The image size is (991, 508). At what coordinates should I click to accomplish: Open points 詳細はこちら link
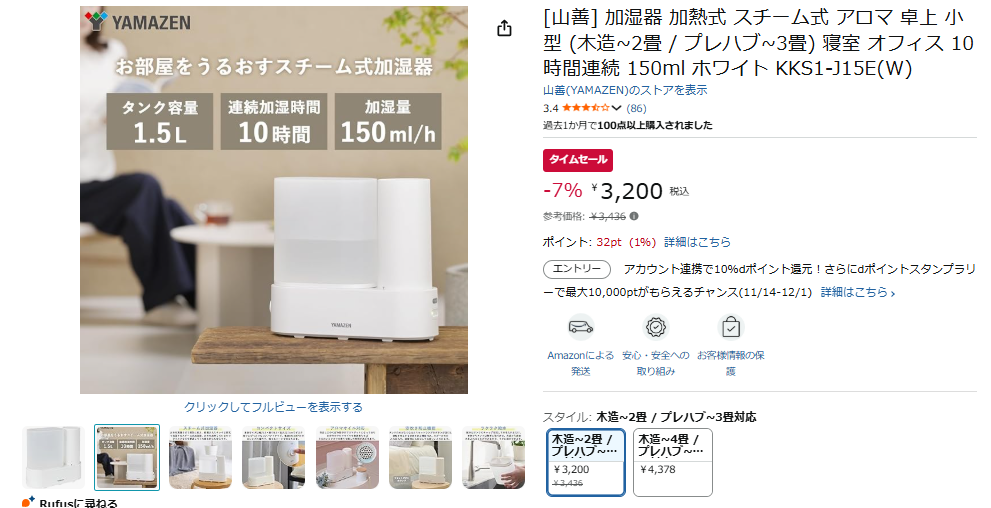tap(697, 242)
